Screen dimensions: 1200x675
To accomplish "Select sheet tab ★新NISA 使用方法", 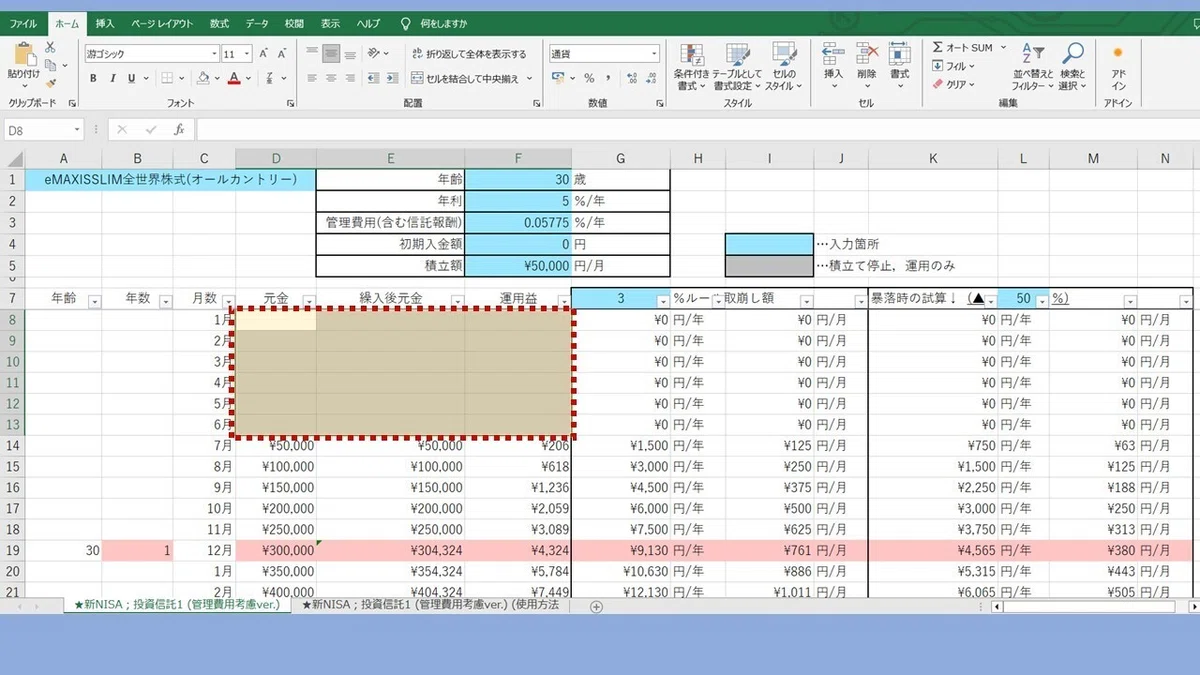I will click(430, 605).
